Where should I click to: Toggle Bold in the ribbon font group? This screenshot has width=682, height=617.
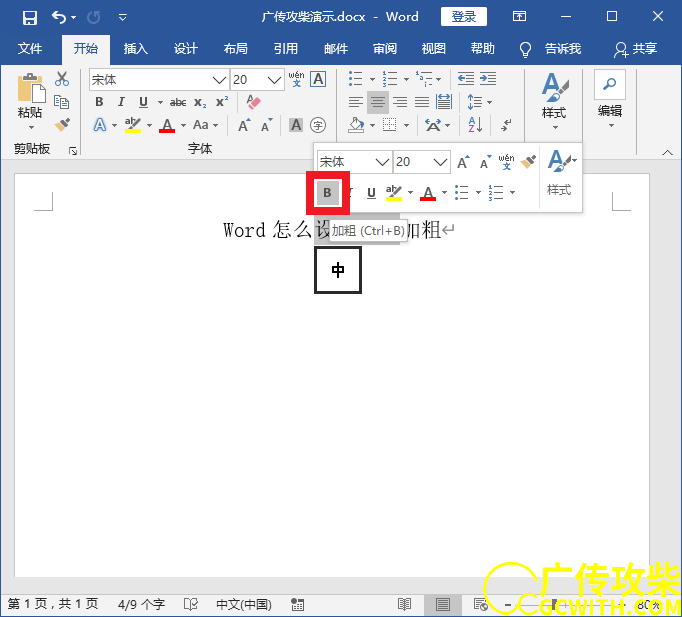99,102
